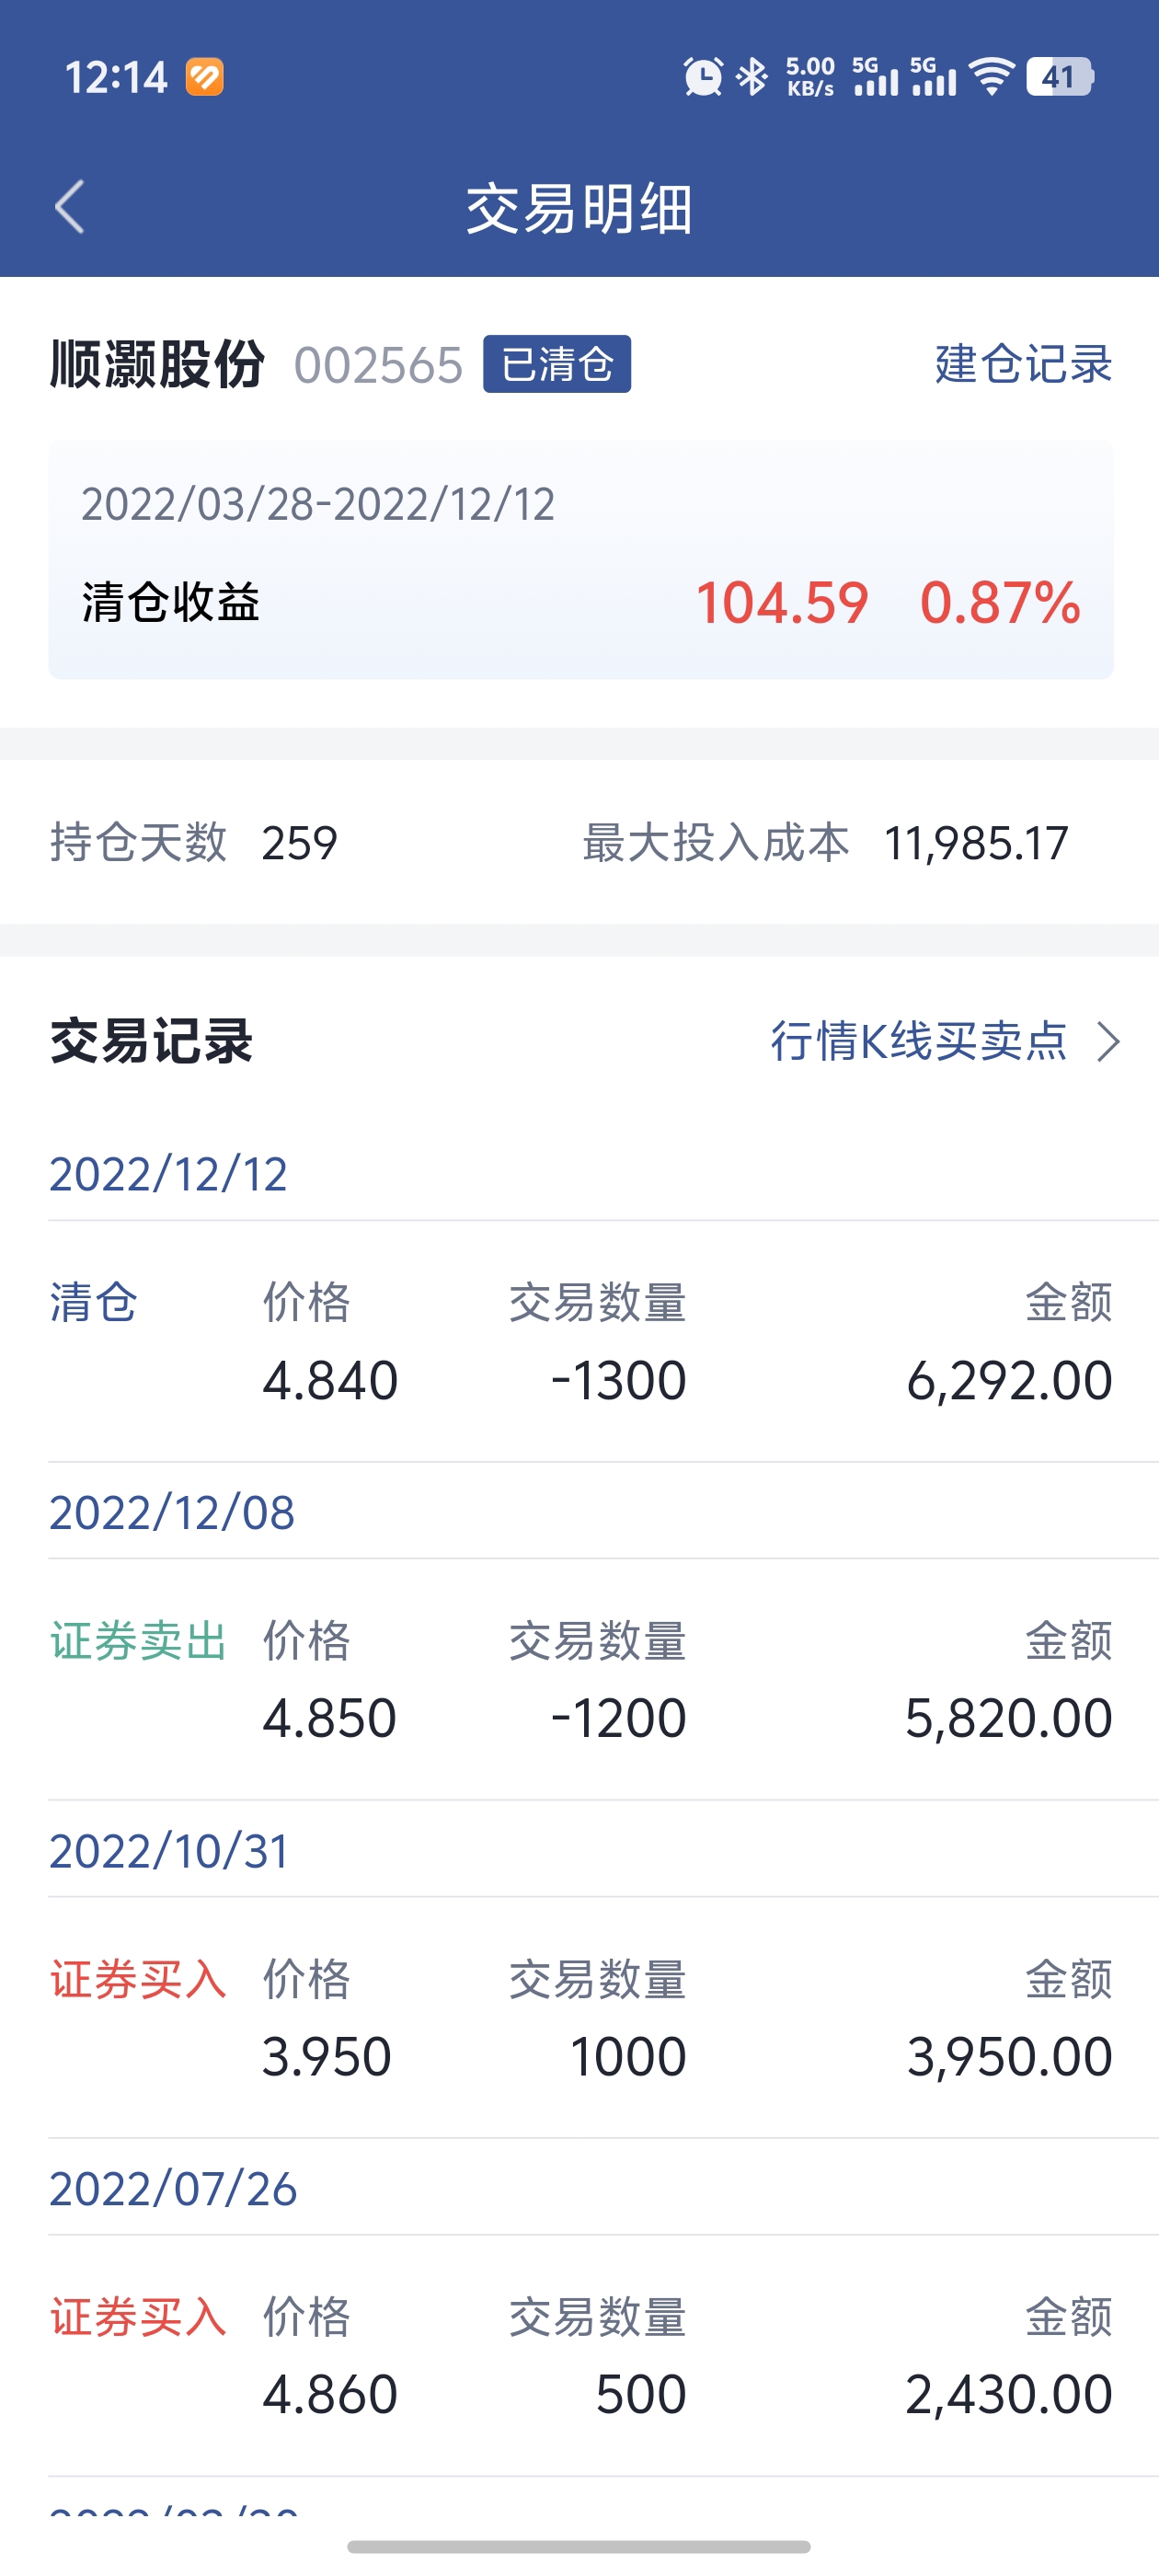This screenshot has width=1159, height=2576.
Task: Expand the chevron next to 行情K线买卖点
Action: tap(1108, 1042)
